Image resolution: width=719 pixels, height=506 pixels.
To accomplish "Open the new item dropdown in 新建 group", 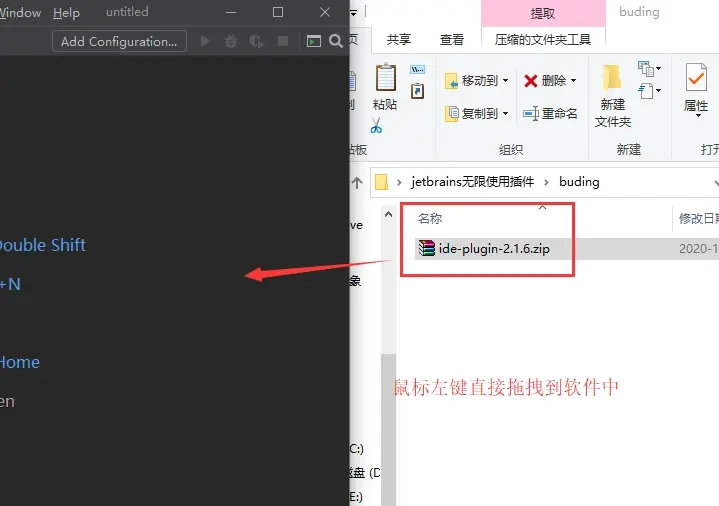I will 649,69.
